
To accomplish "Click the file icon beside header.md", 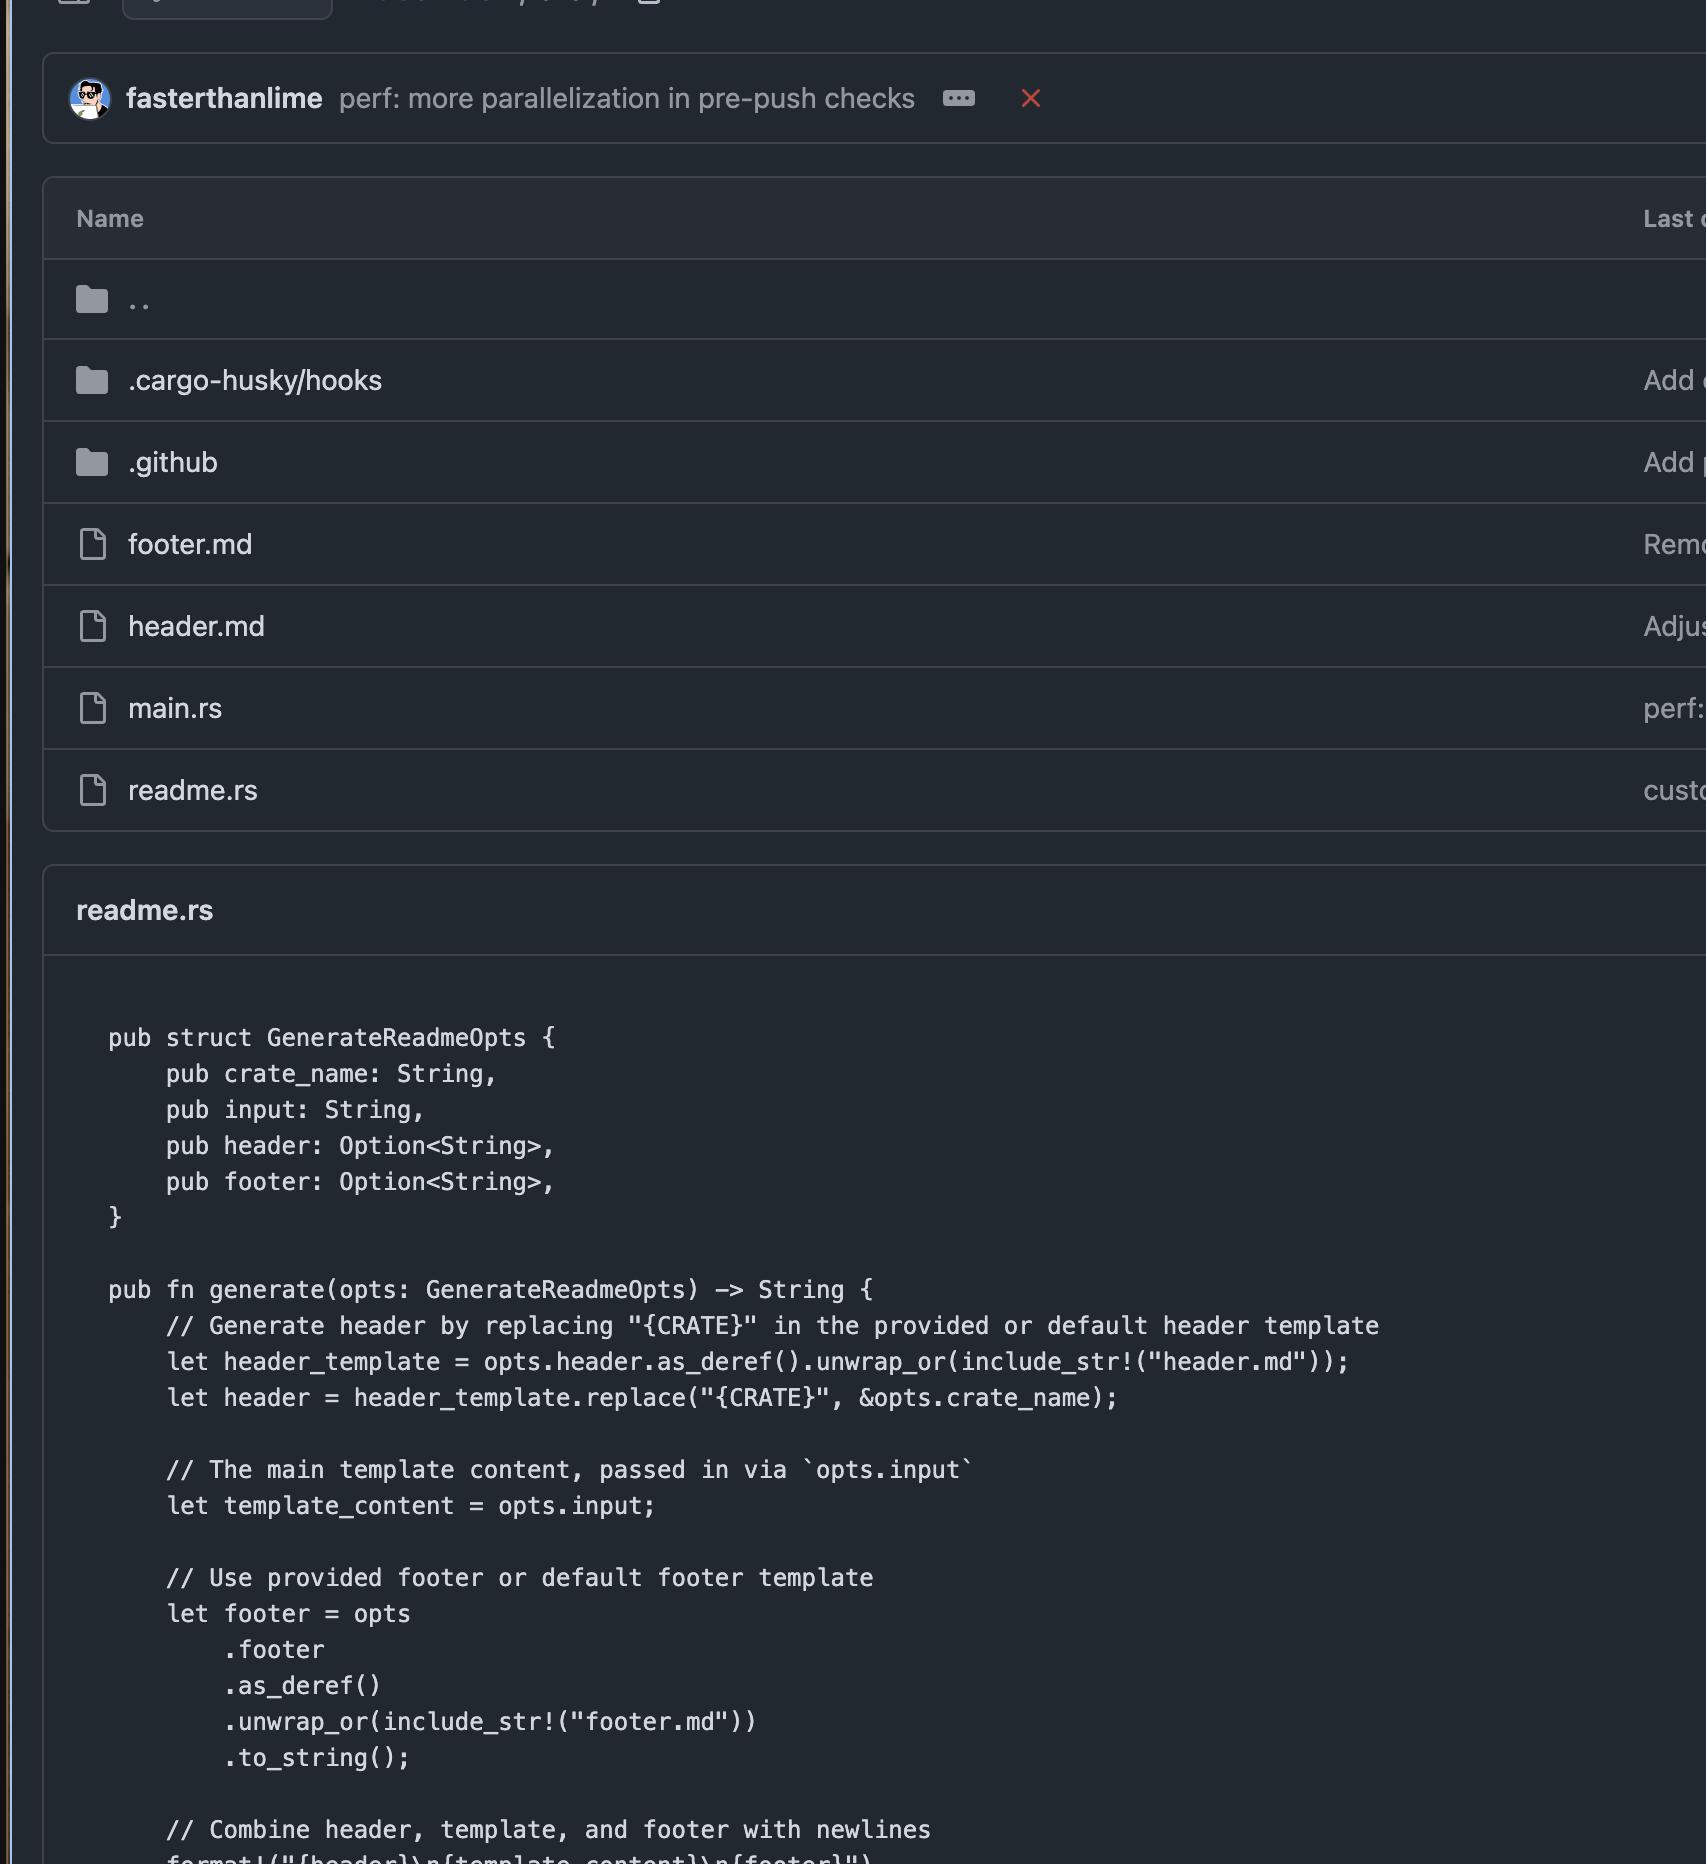I will click(x=93, y=627).
